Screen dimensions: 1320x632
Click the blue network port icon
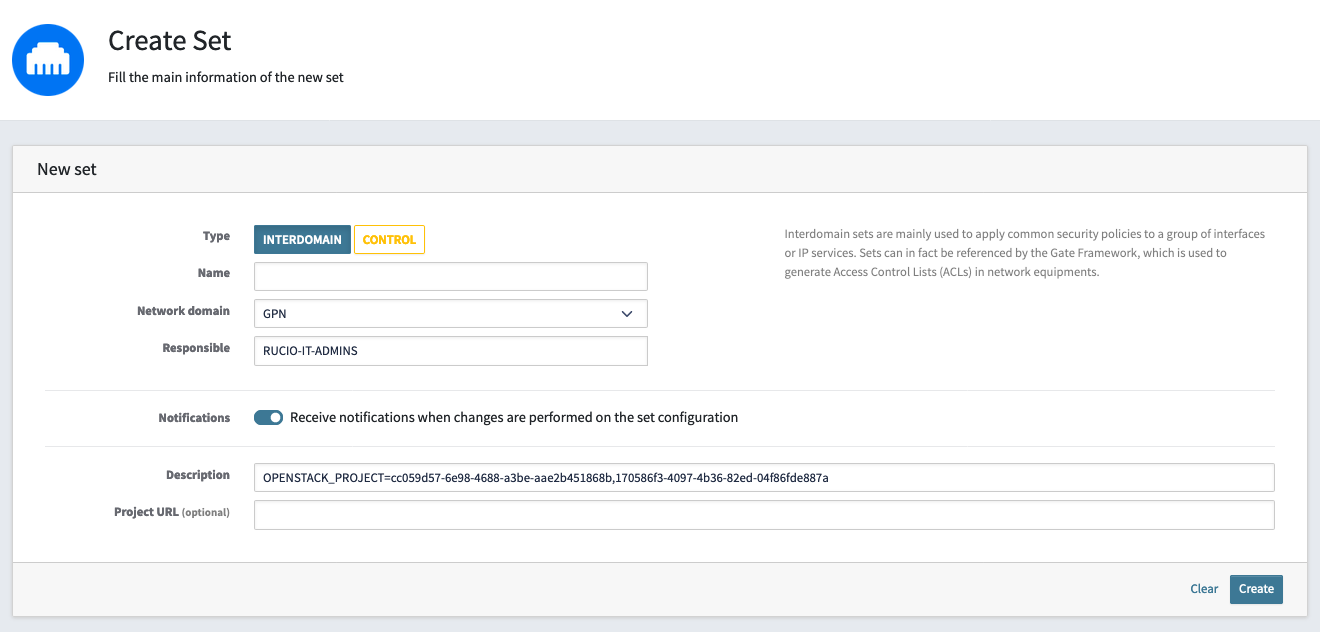pos(48,60)
